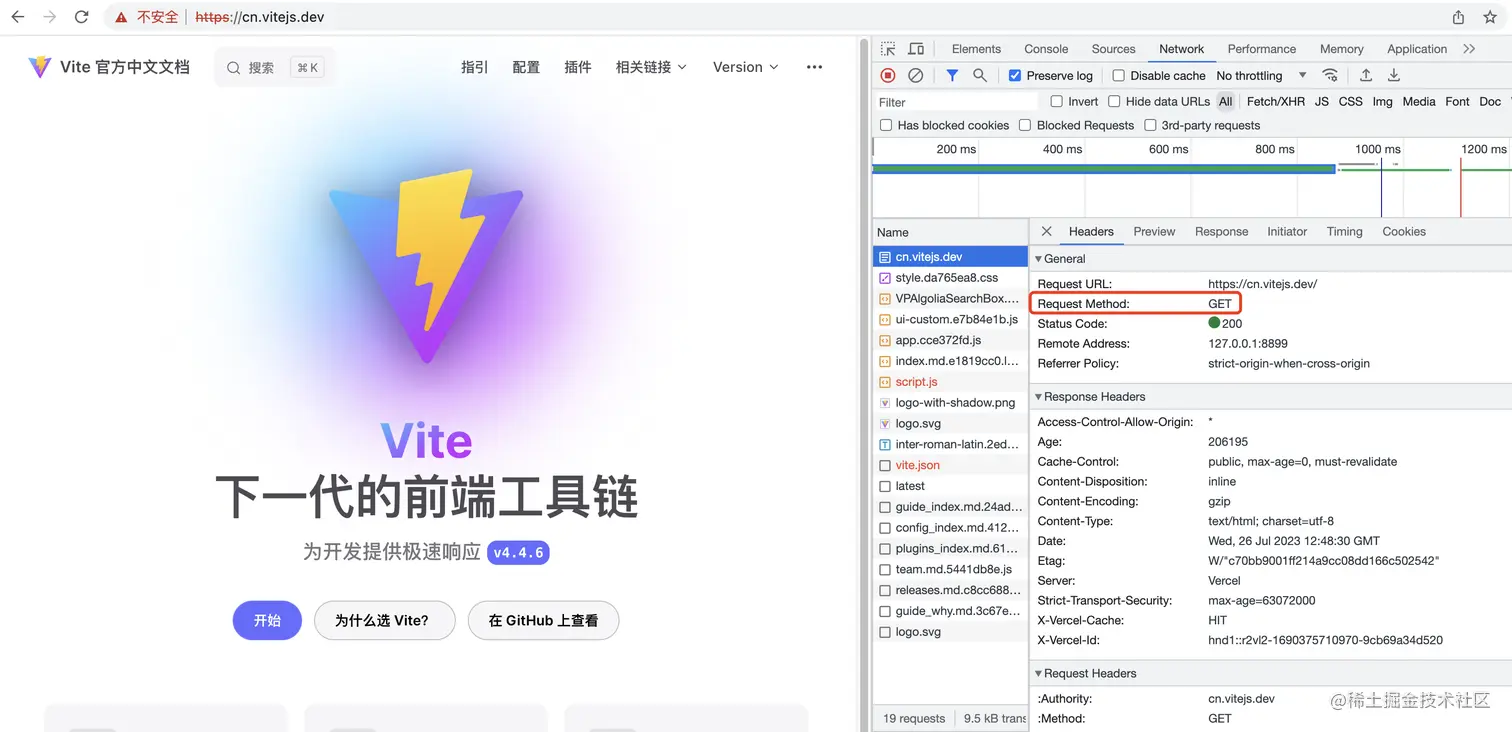Click the export HAR download icon
The height and width of the screenshot is (732, 1512).
1394,75
